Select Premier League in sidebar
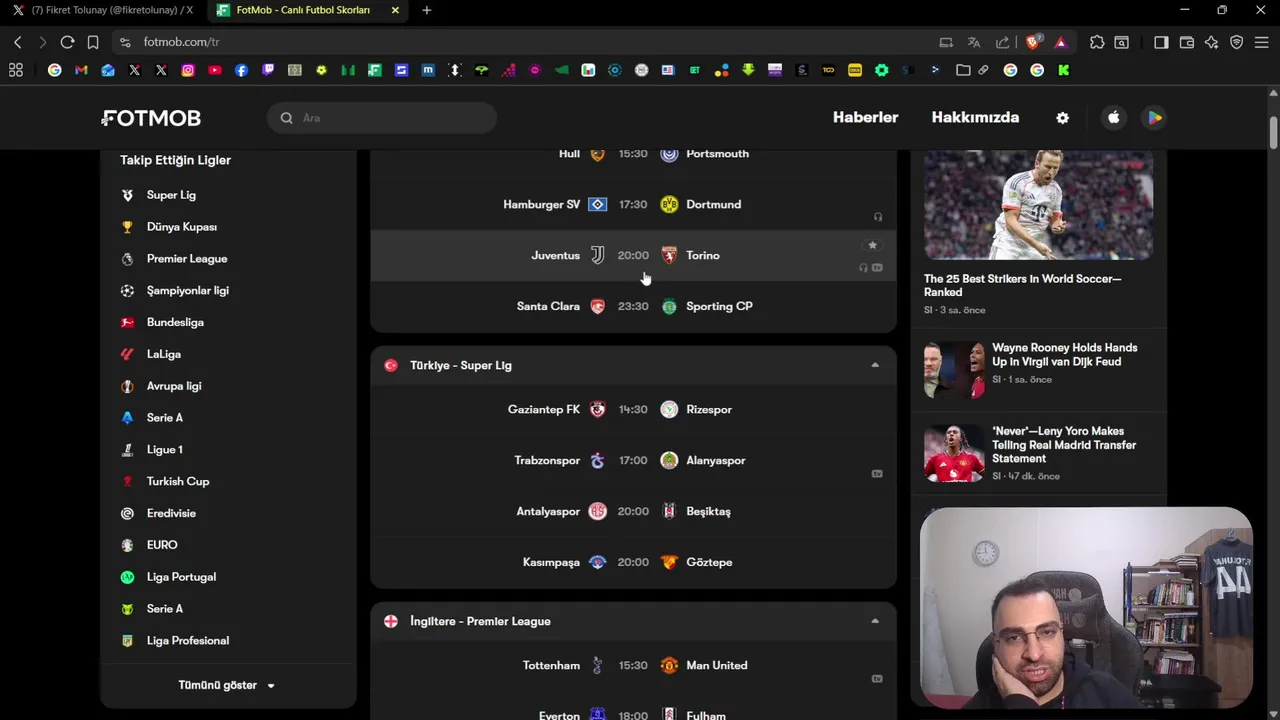 point(186,259)
